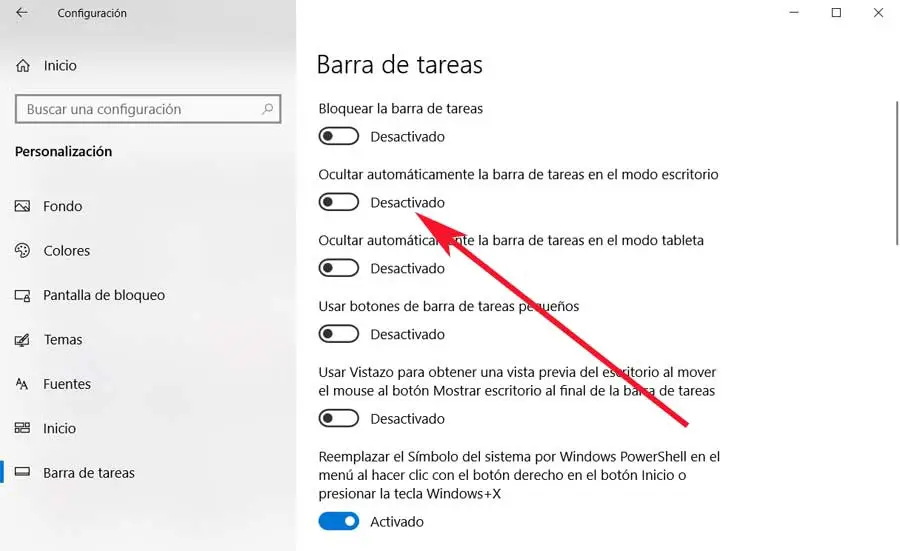The height and width of the screenshot is (551, 900).
Task: Enable hide taskbar in modo tableta switch
Action: 339,268
